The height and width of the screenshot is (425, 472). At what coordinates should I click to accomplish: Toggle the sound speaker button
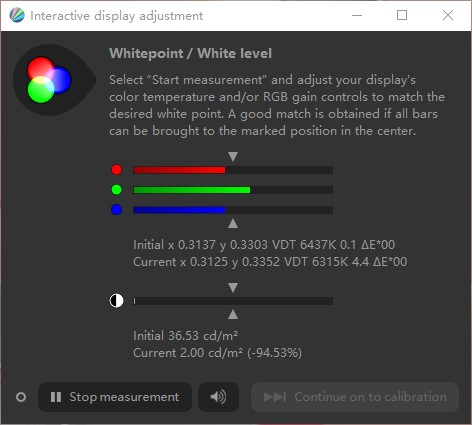click(218, 397)
